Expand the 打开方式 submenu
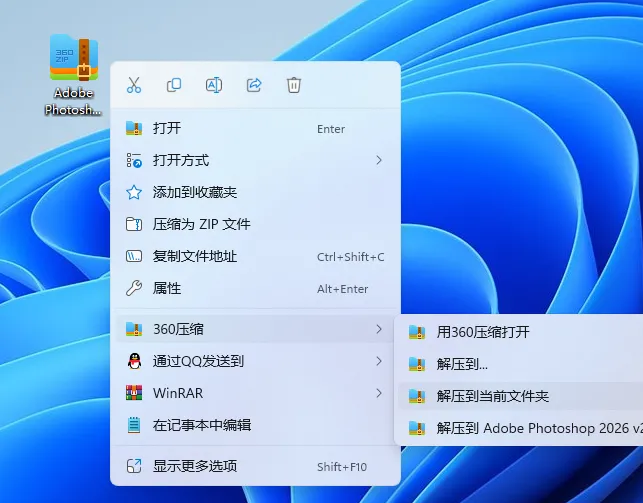 pyautogui.click(x=255, y=160)
